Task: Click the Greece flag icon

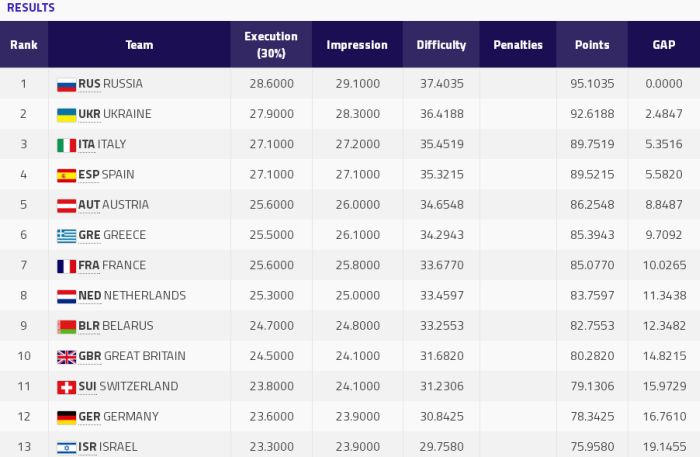Action: pyautogui.click(x=66, y=236)
